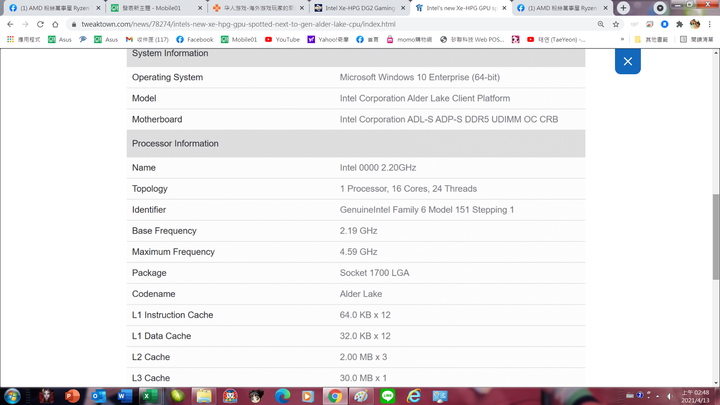Viewport: 720px width, 405px height.
Task: Open the Windows Start menu
Action: tap(12, 396)
